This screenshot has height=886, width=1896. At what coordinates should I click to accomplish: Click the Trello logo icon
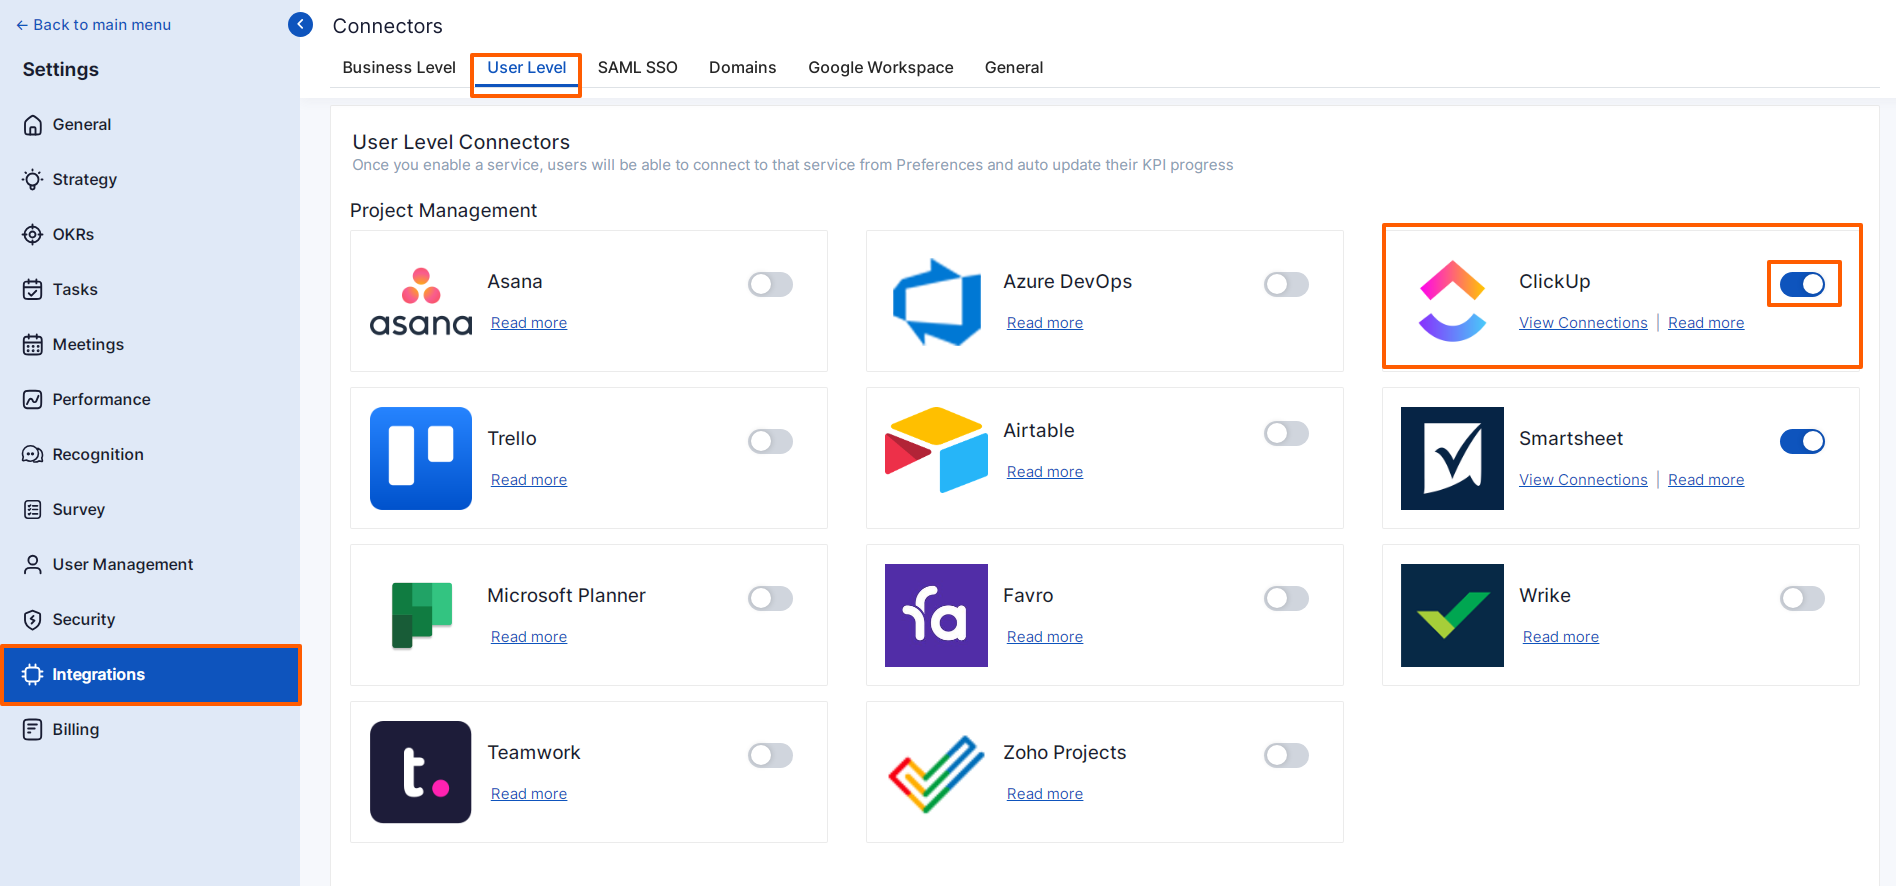(421, 458)
